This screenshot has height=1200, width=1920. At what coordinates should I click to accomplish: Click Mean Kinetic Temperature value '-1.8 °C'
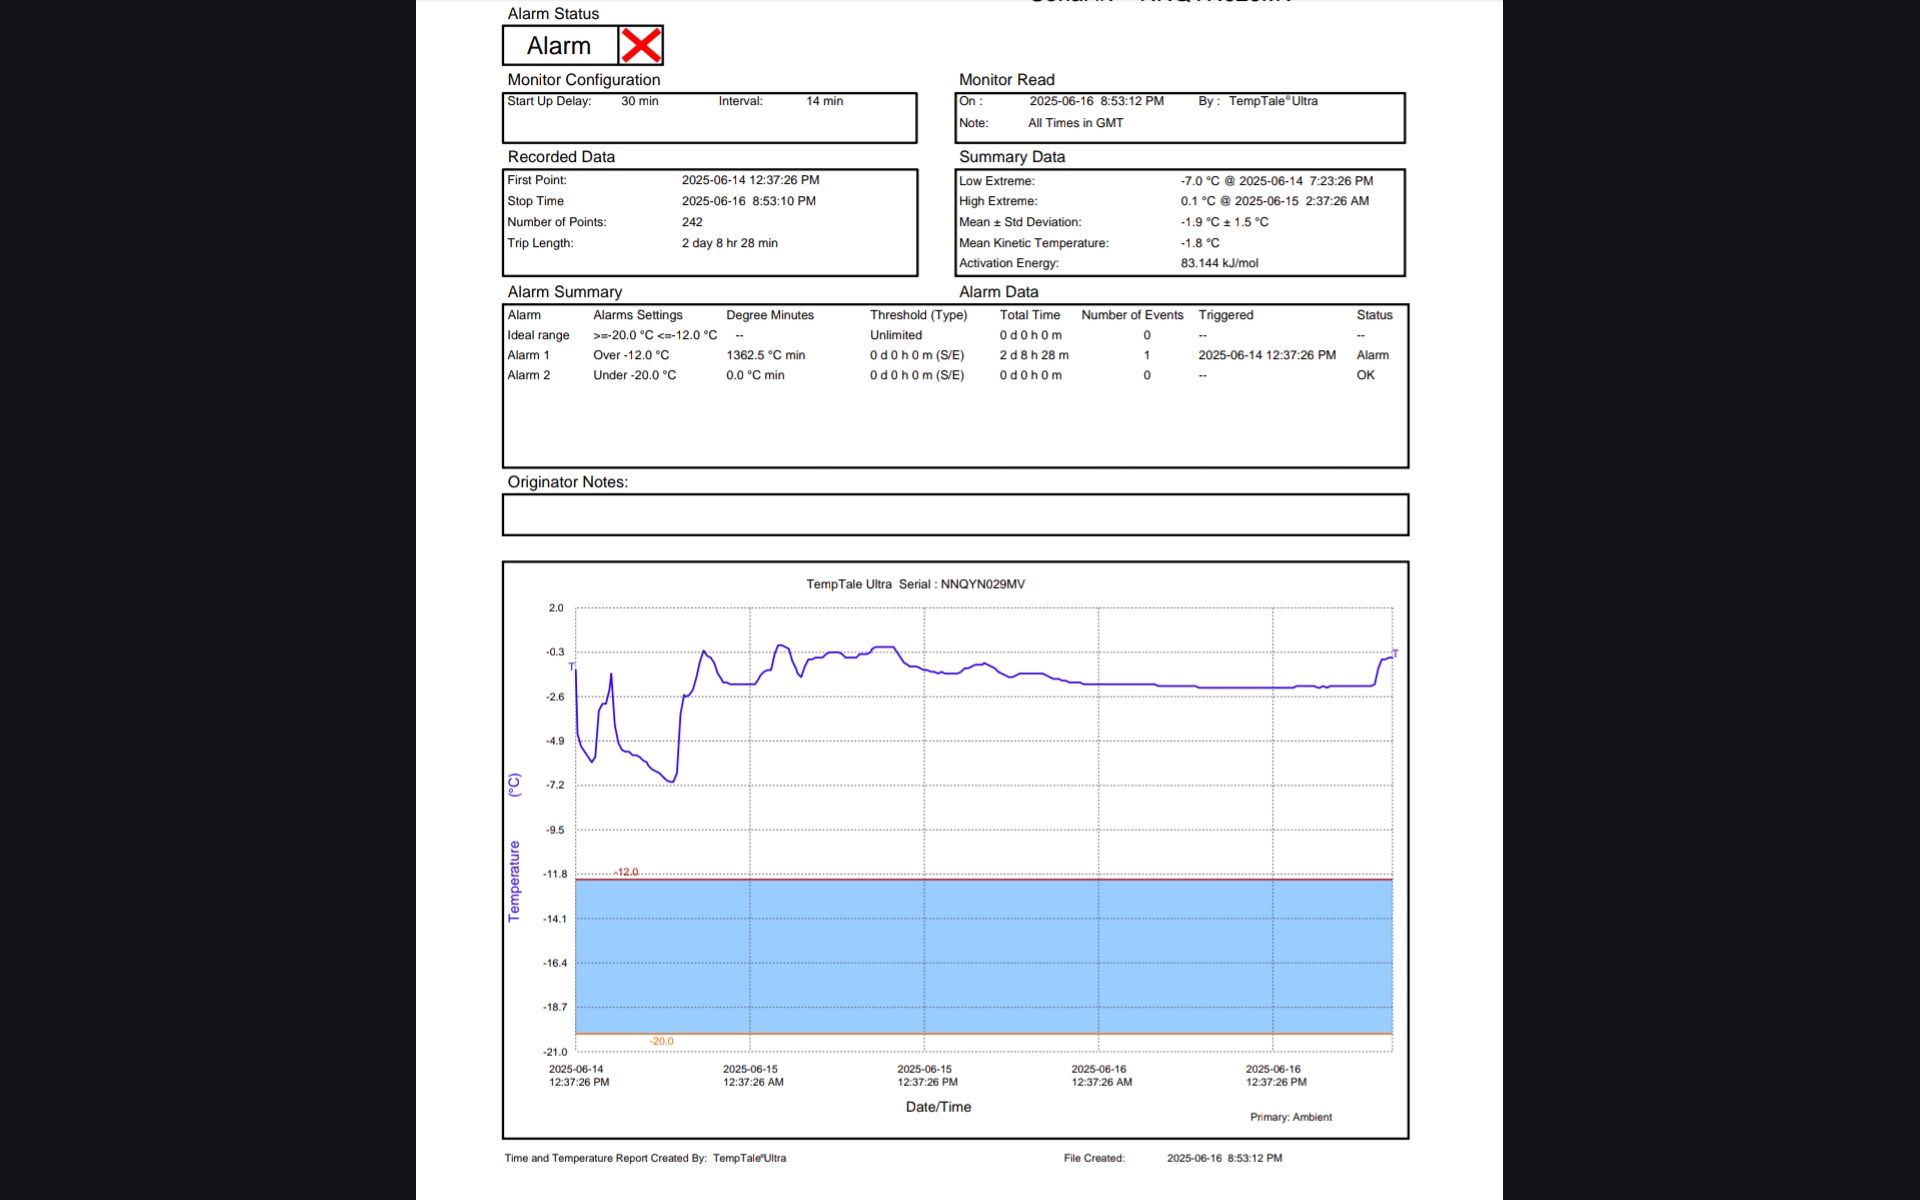[x=1200, y=243]
